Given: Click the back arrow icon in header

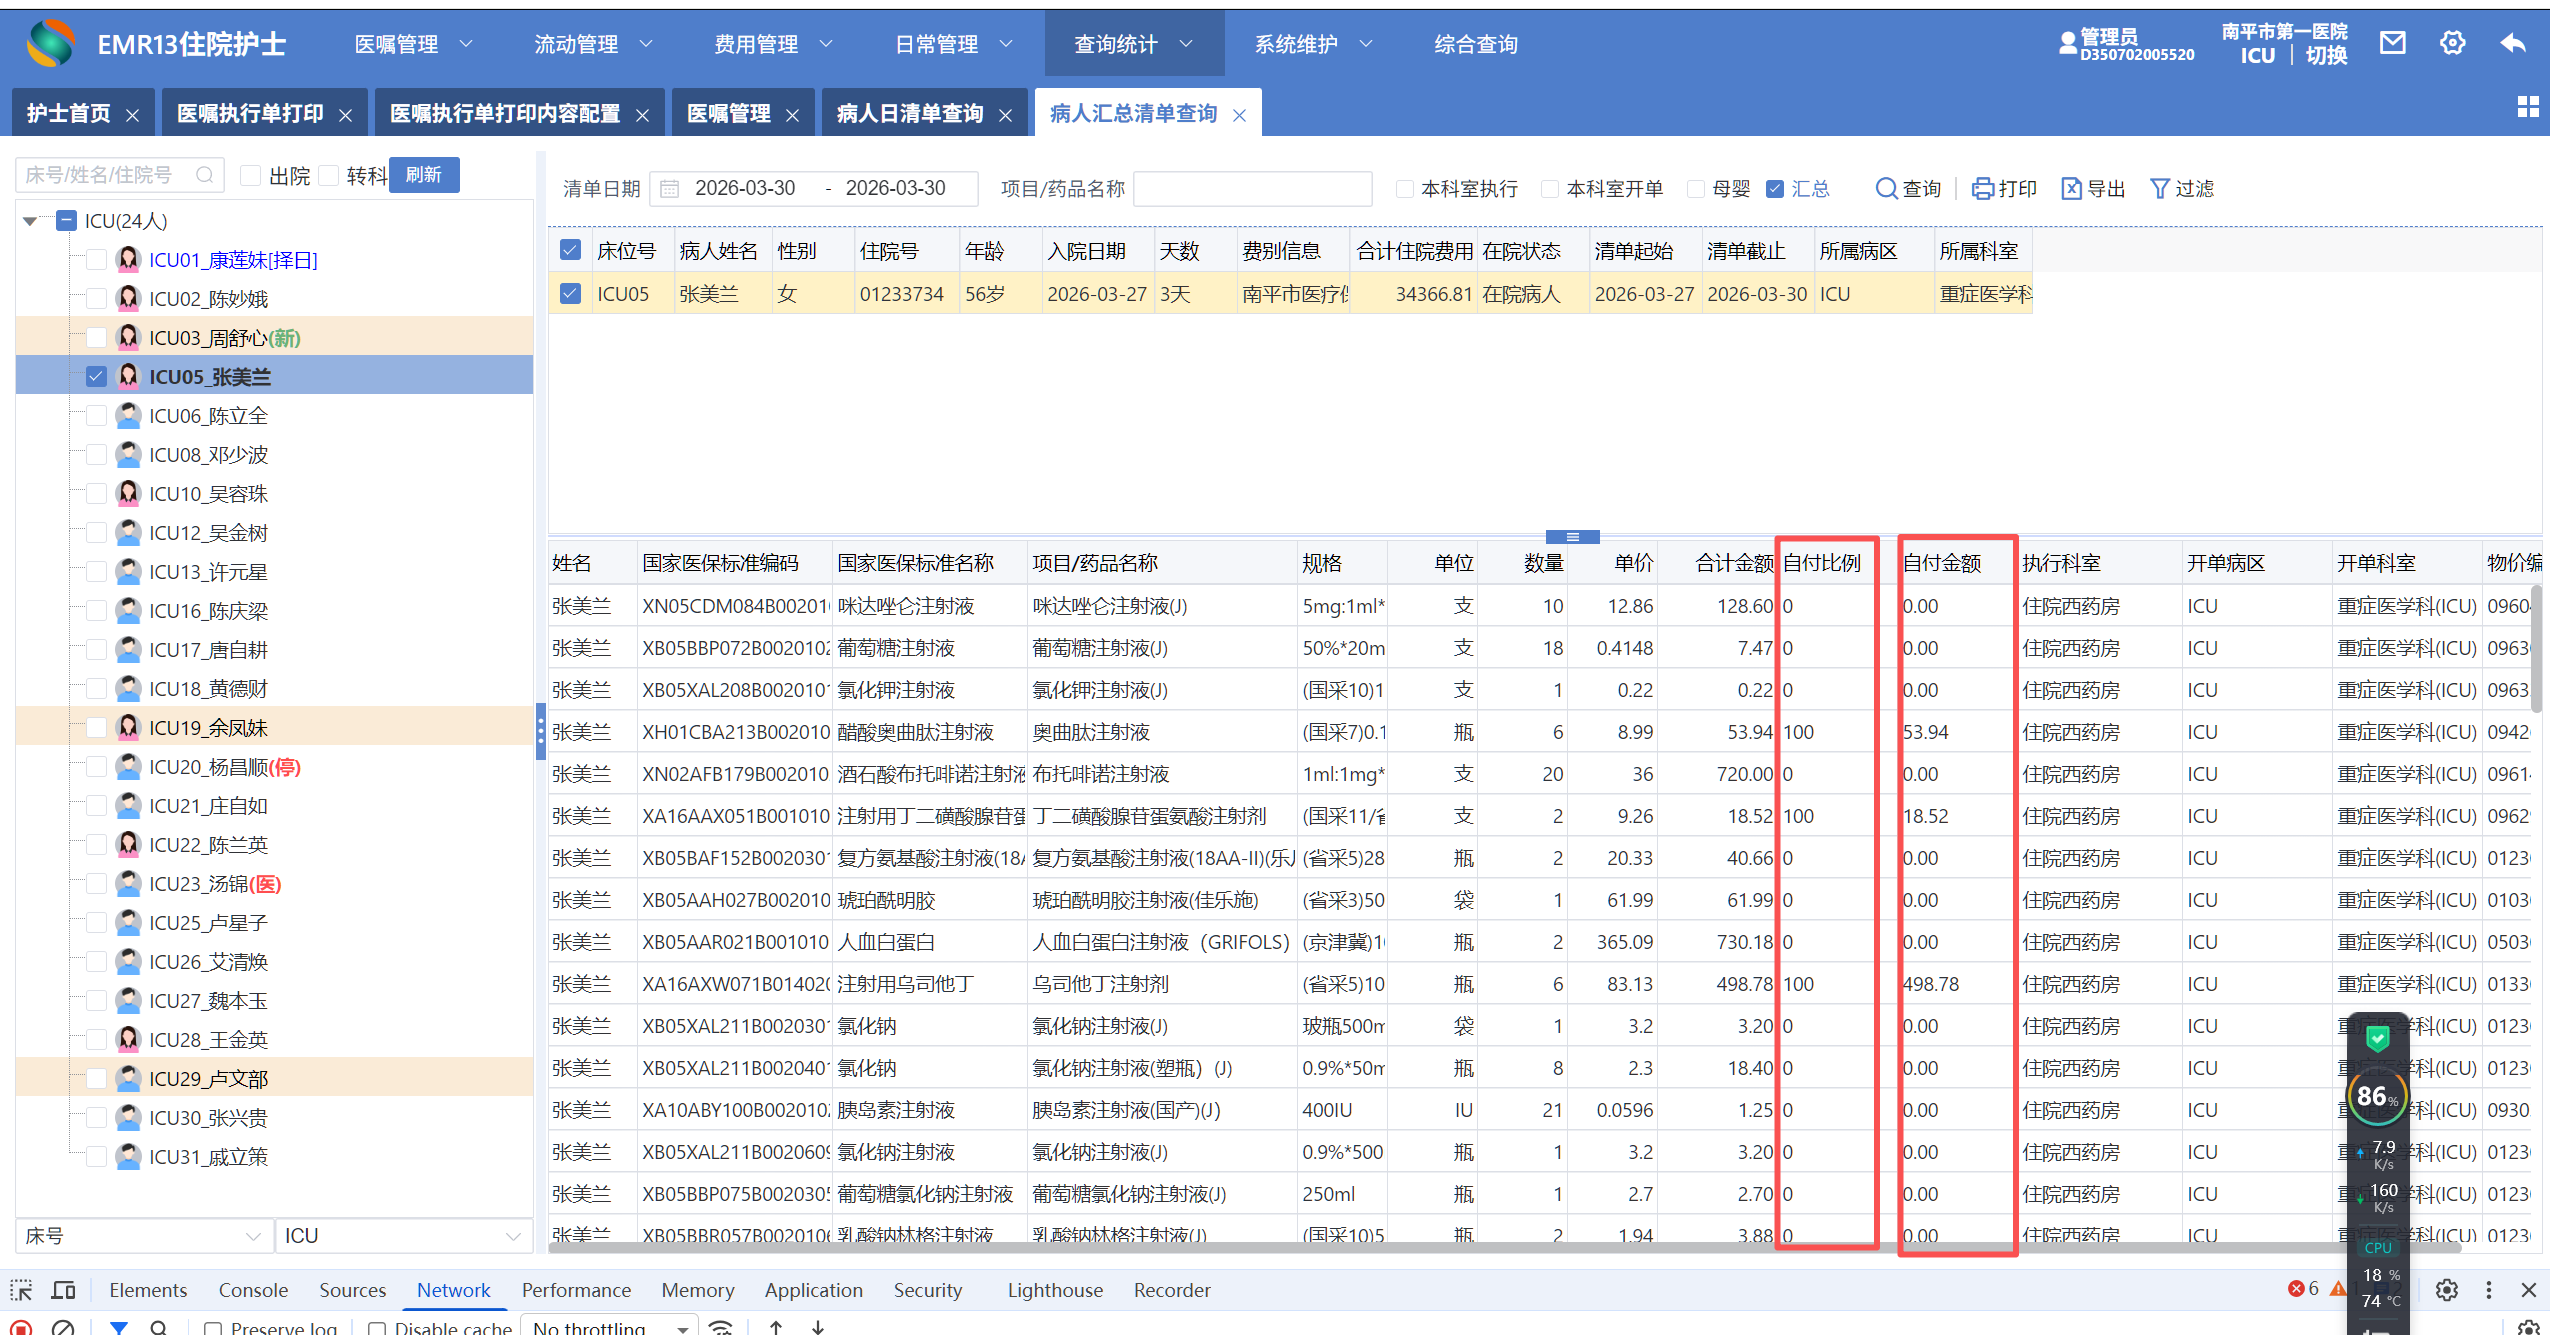Looking at the screenshot, I should [2512, 43].
